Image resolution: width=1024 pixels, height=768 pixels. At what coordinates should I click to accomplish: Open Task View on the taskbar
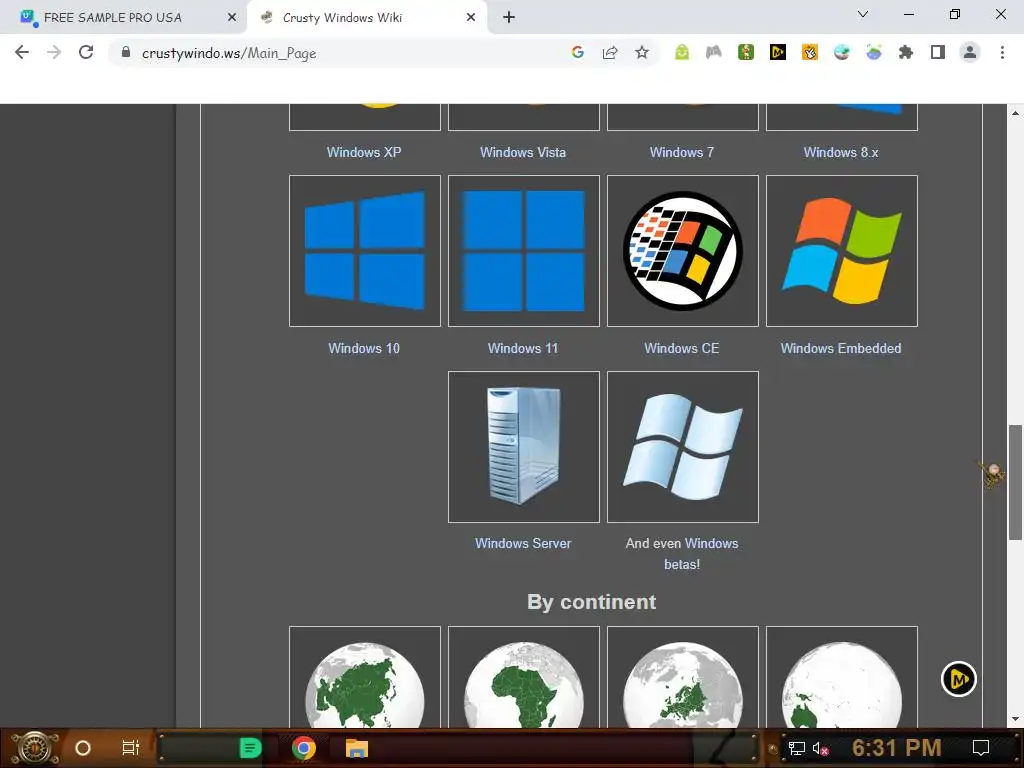131,748
